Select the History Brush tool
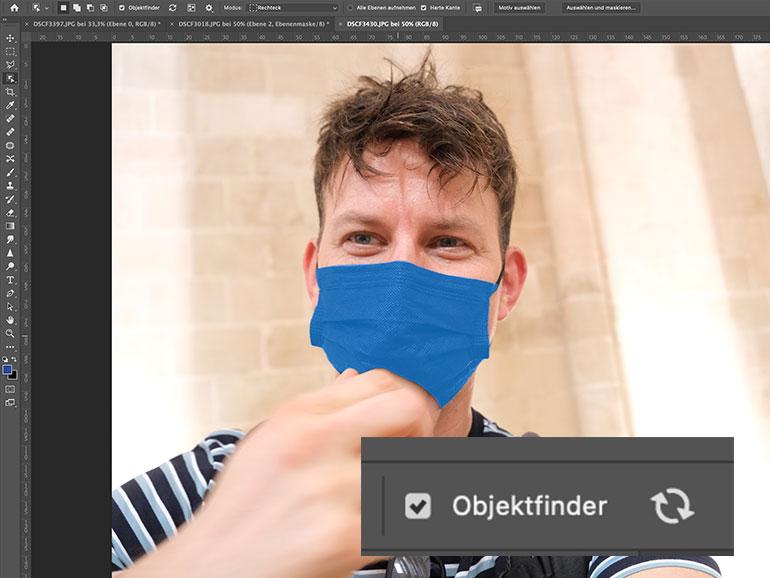Screen dimensions: 770x578 point(10,199)
